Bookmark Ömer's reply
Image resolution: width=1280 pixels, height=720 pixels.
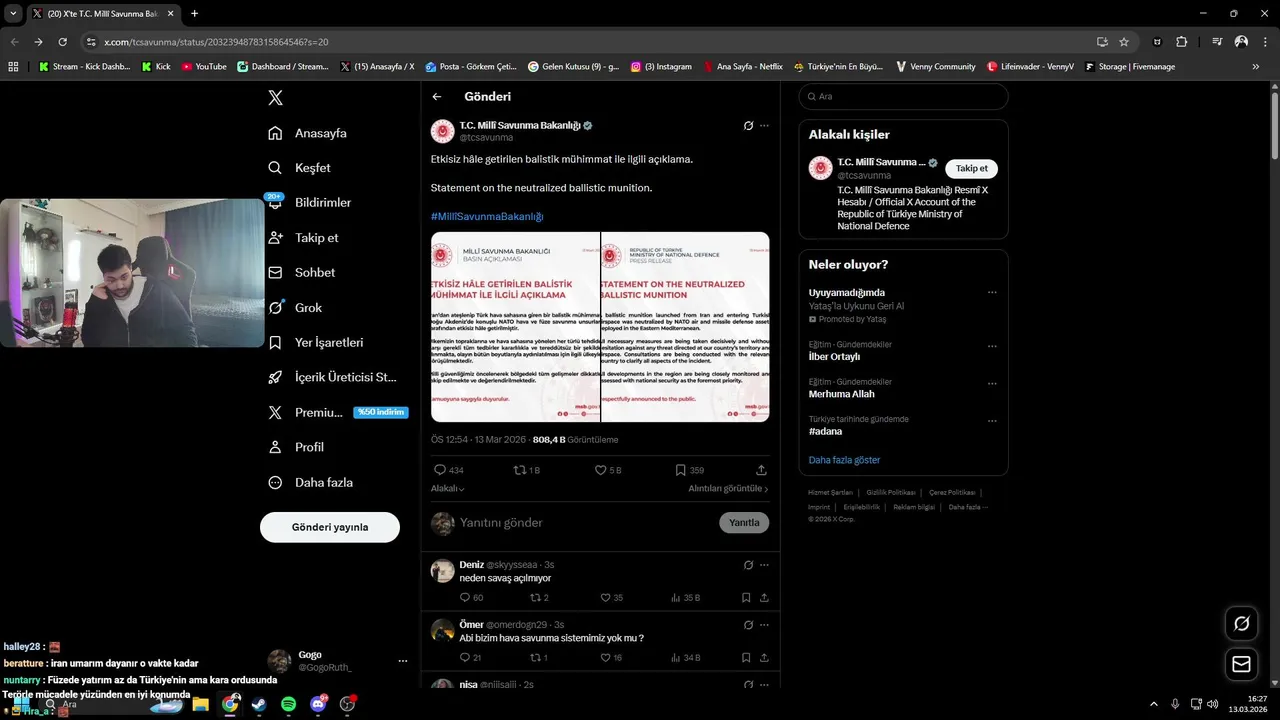746,658
